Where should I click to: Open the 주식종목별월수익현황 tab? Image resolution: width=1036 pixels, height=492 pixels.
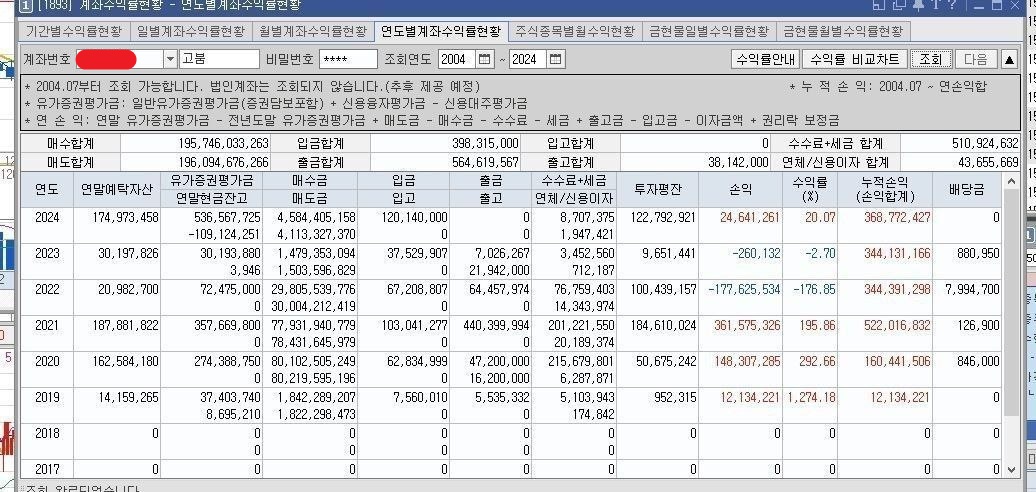[x=574, y=31]
